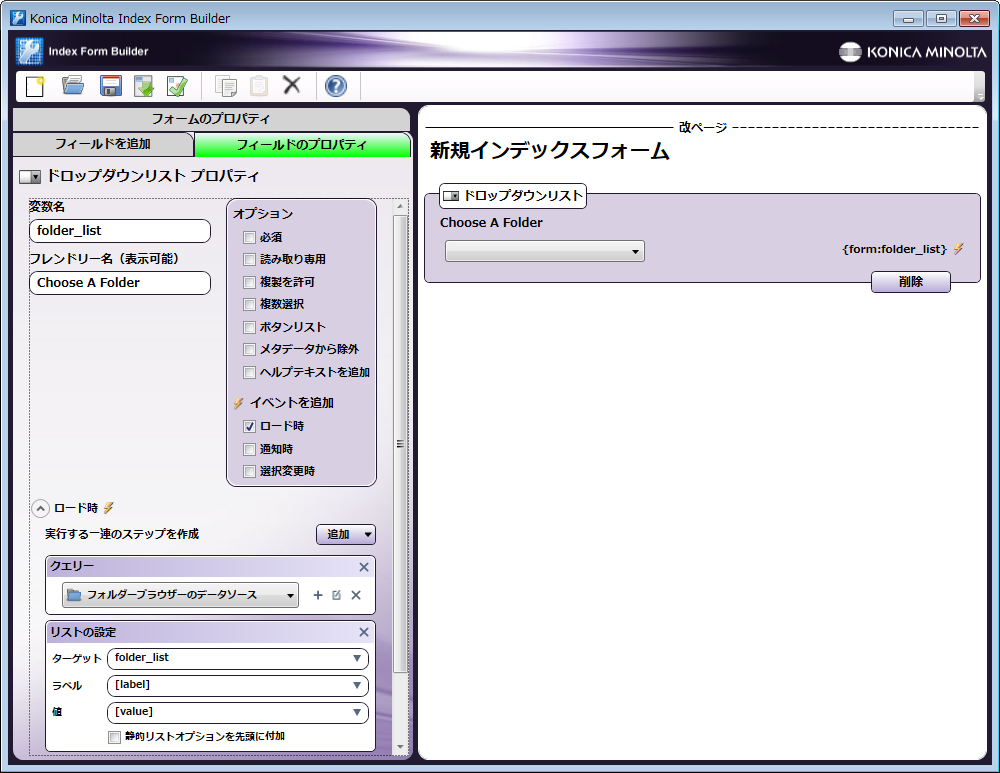Click the Index Form Builder logo icon
The height and width of the screenshot is (773, 1000).
29,52
